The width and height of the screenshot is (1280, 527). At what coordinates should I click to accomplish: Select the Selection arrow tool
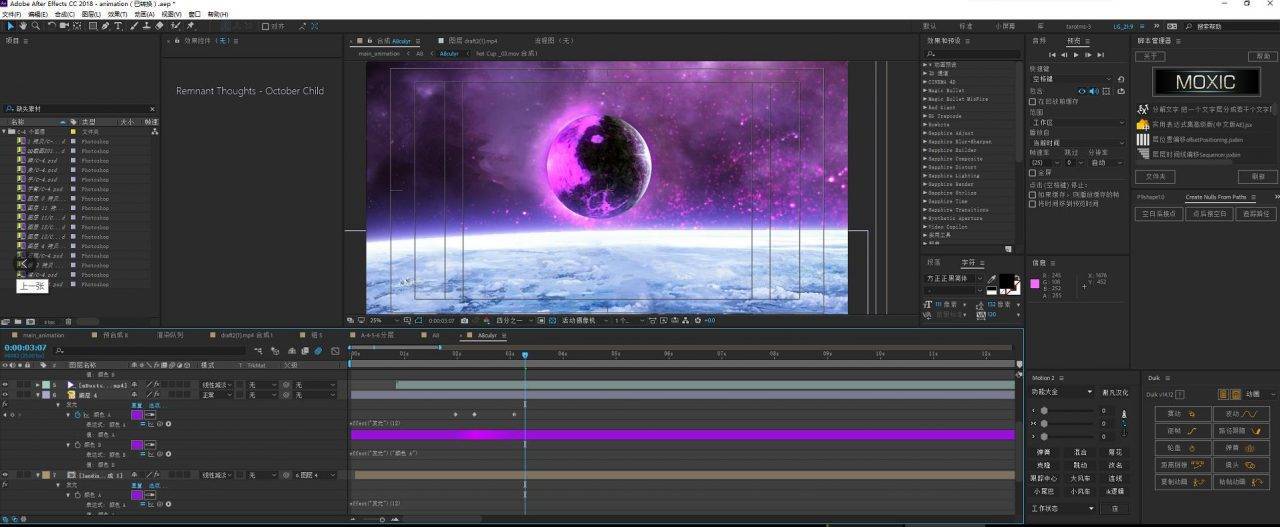[10, 26]
